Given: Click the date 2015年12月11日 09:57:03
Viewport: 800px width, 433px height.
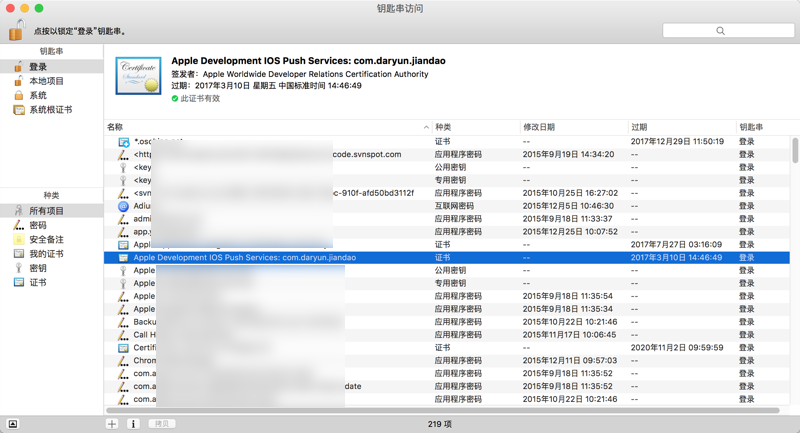Looking at the screenshot, I should click(x=570, y=361).
